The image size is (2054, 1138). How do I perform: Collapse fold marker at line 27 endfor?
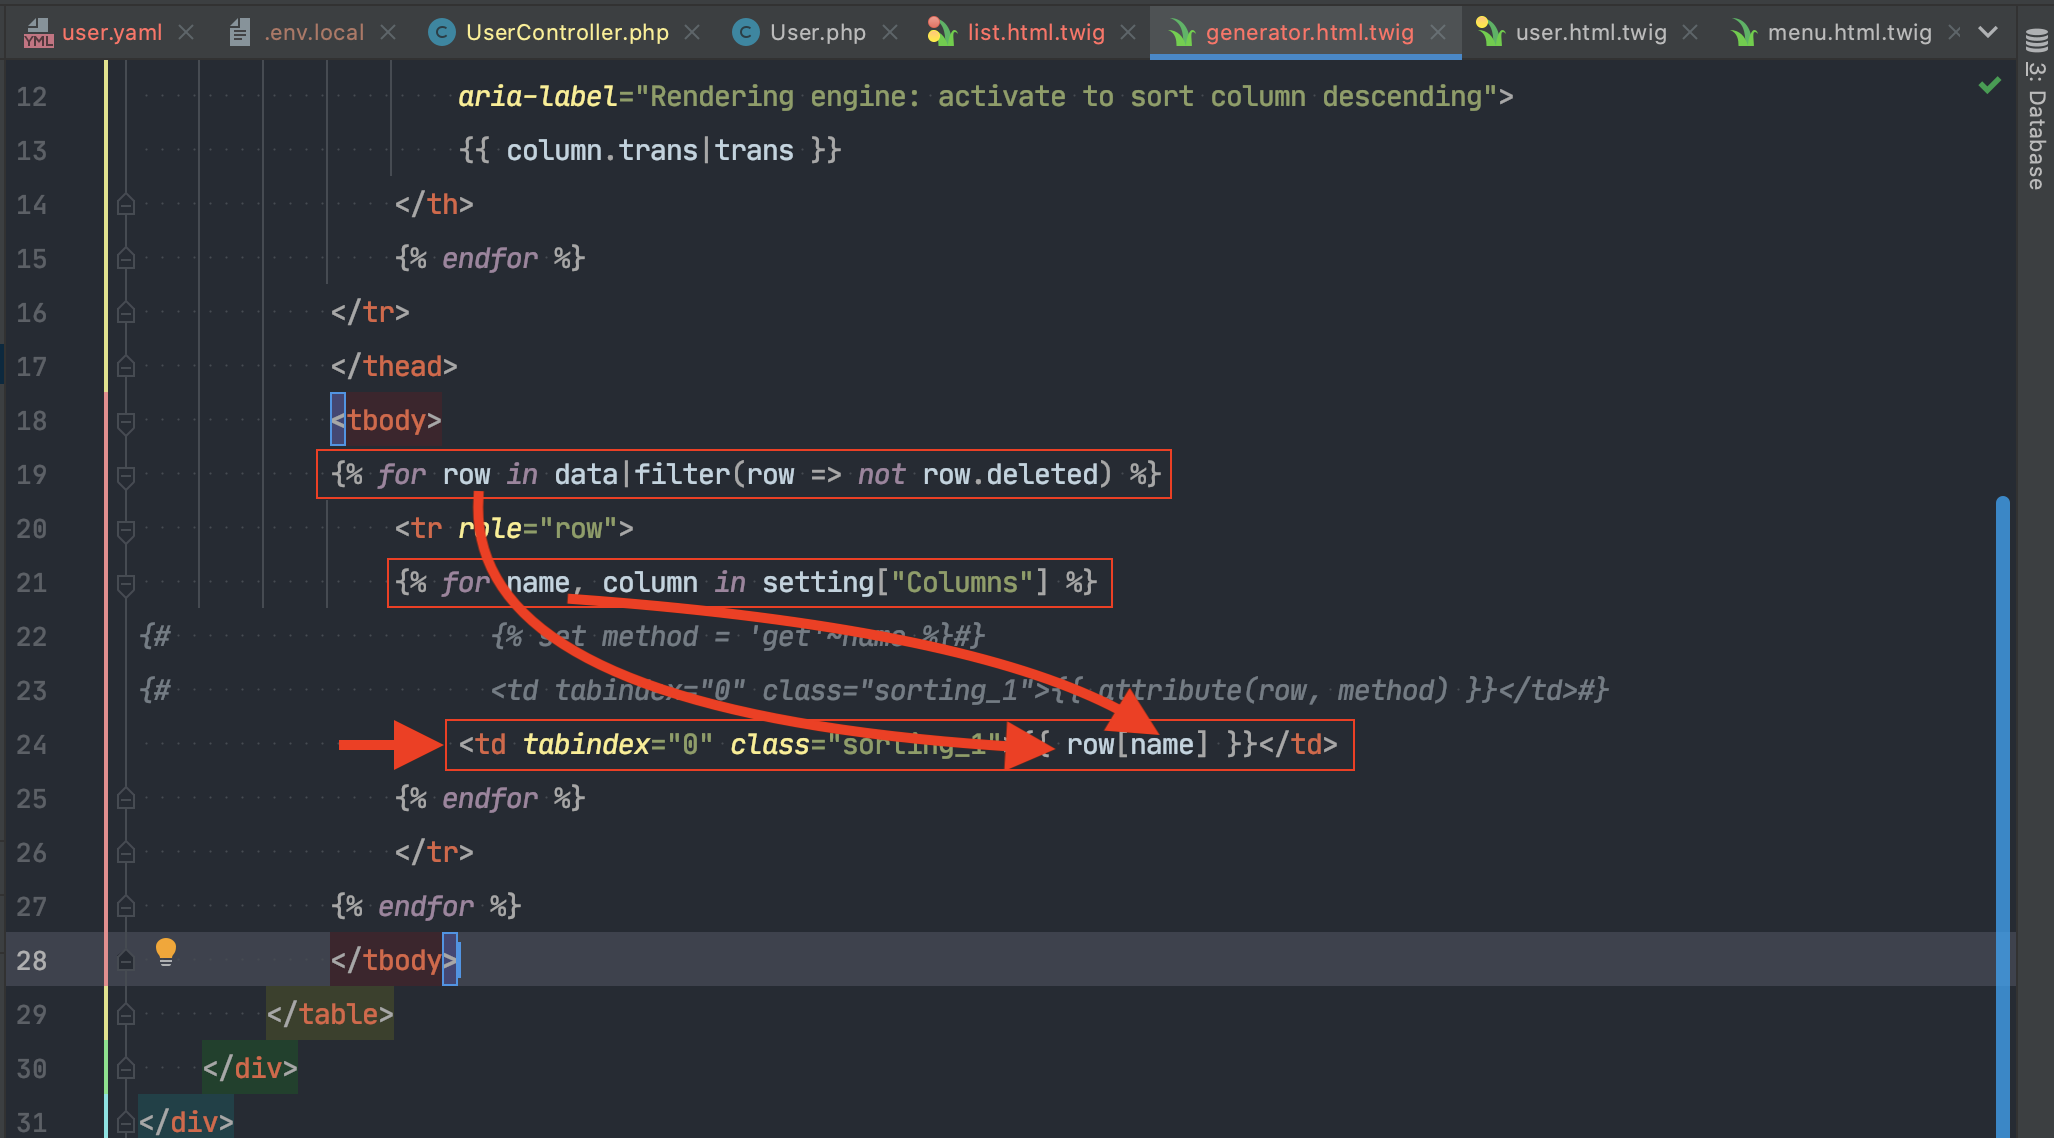tap(126, 907)
